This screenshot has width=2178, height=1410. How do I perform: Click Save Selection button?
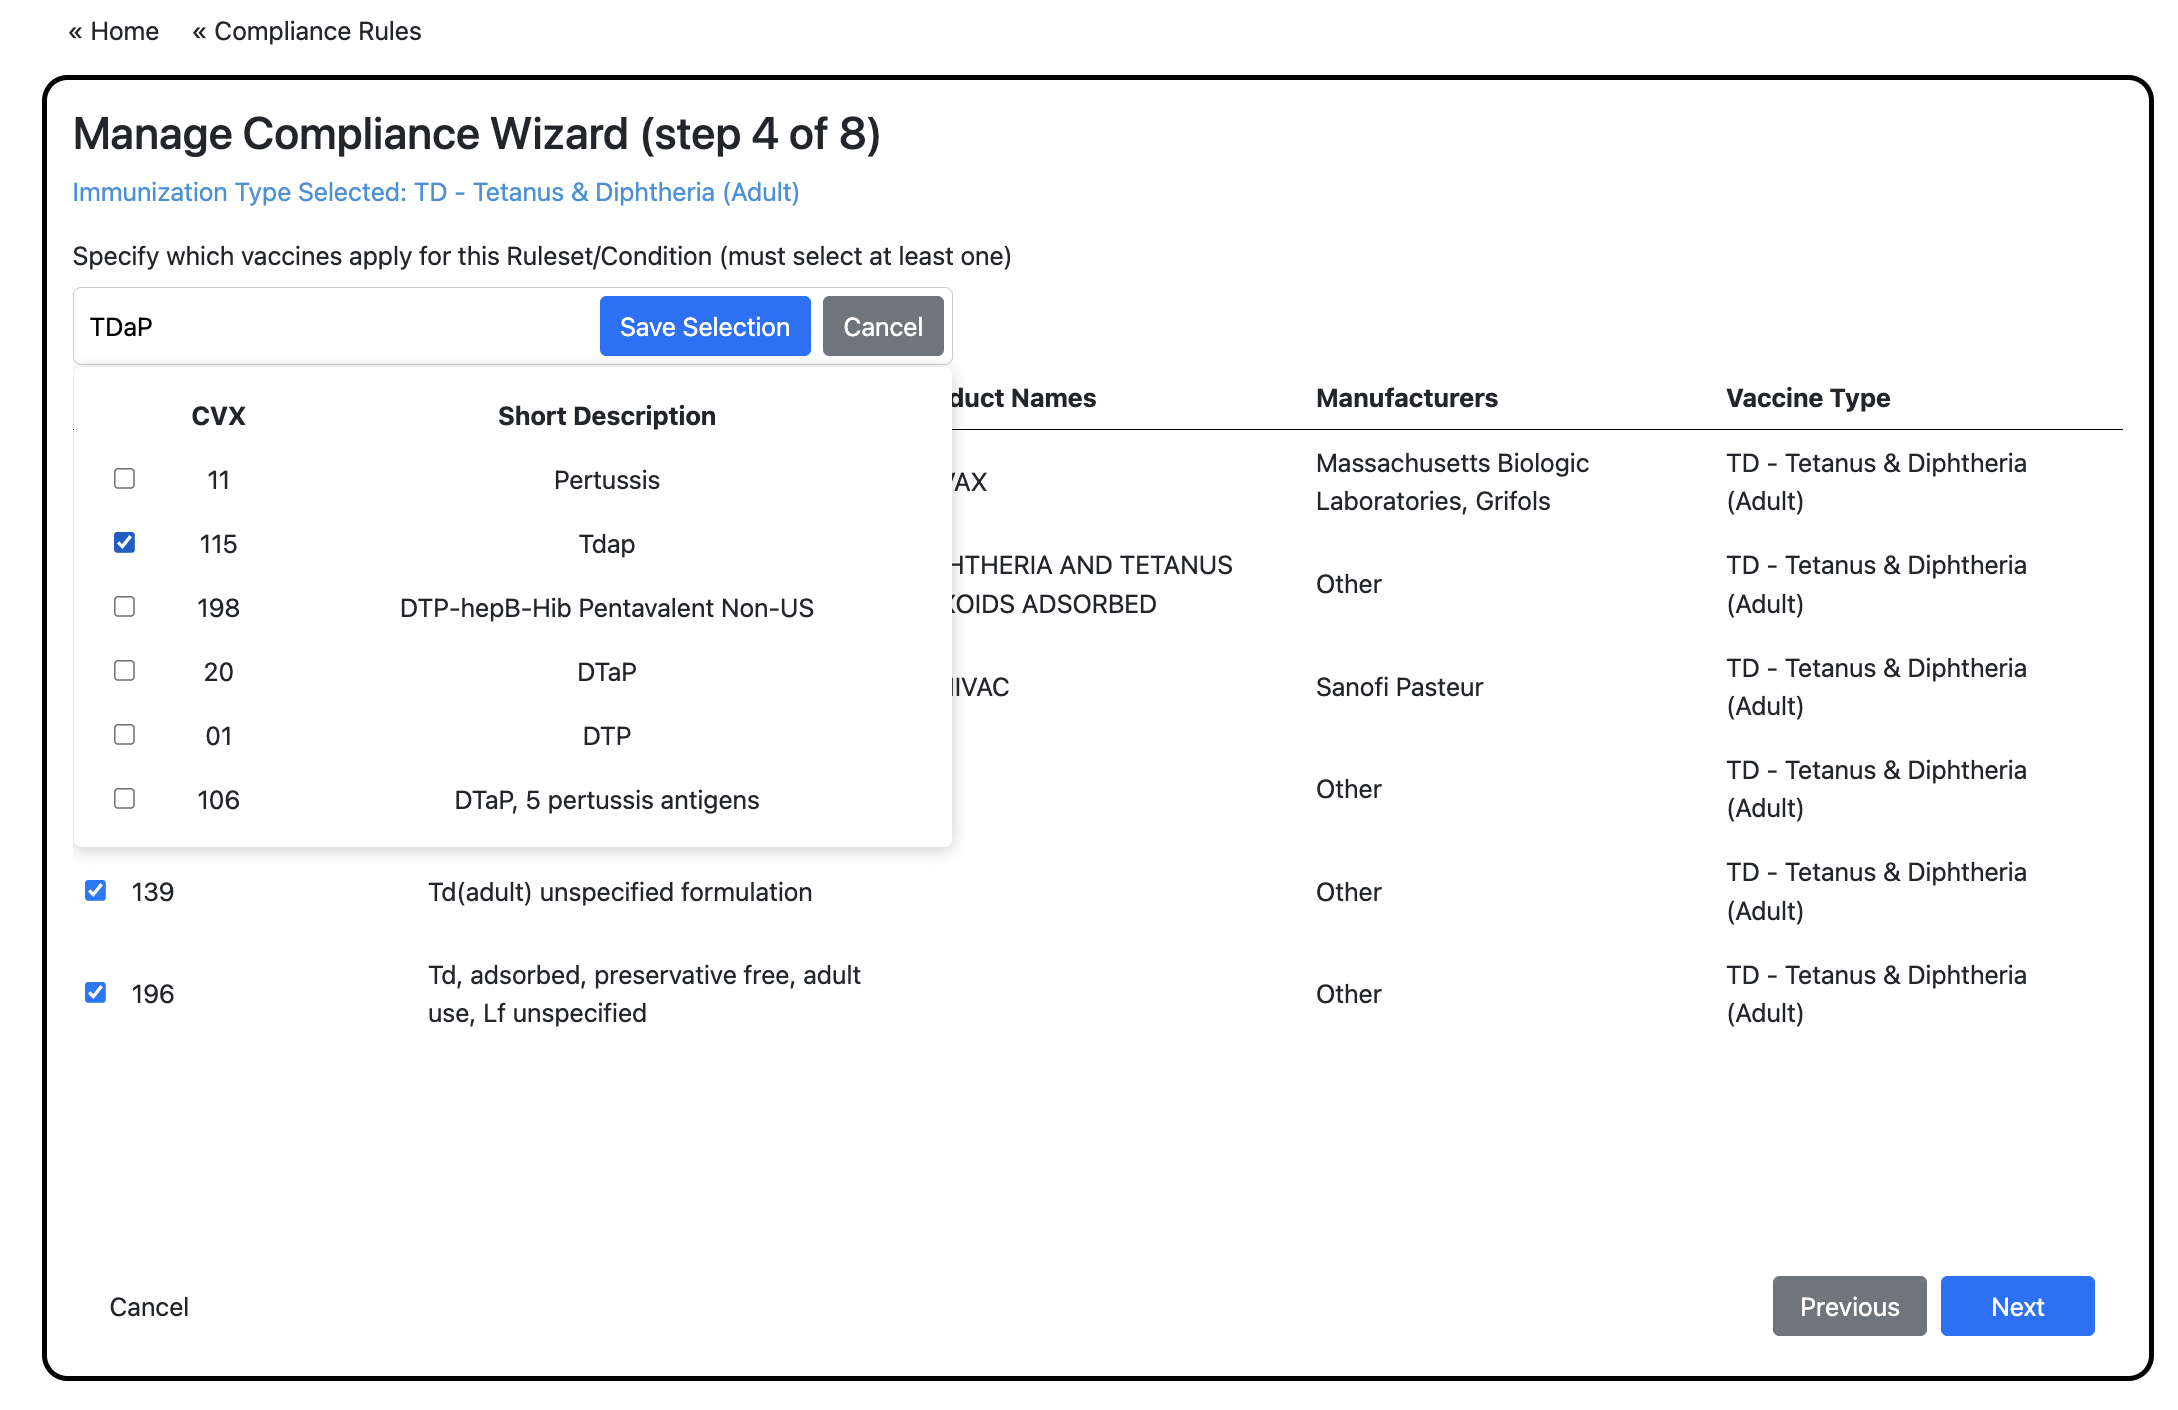click(x=704, y=327)
